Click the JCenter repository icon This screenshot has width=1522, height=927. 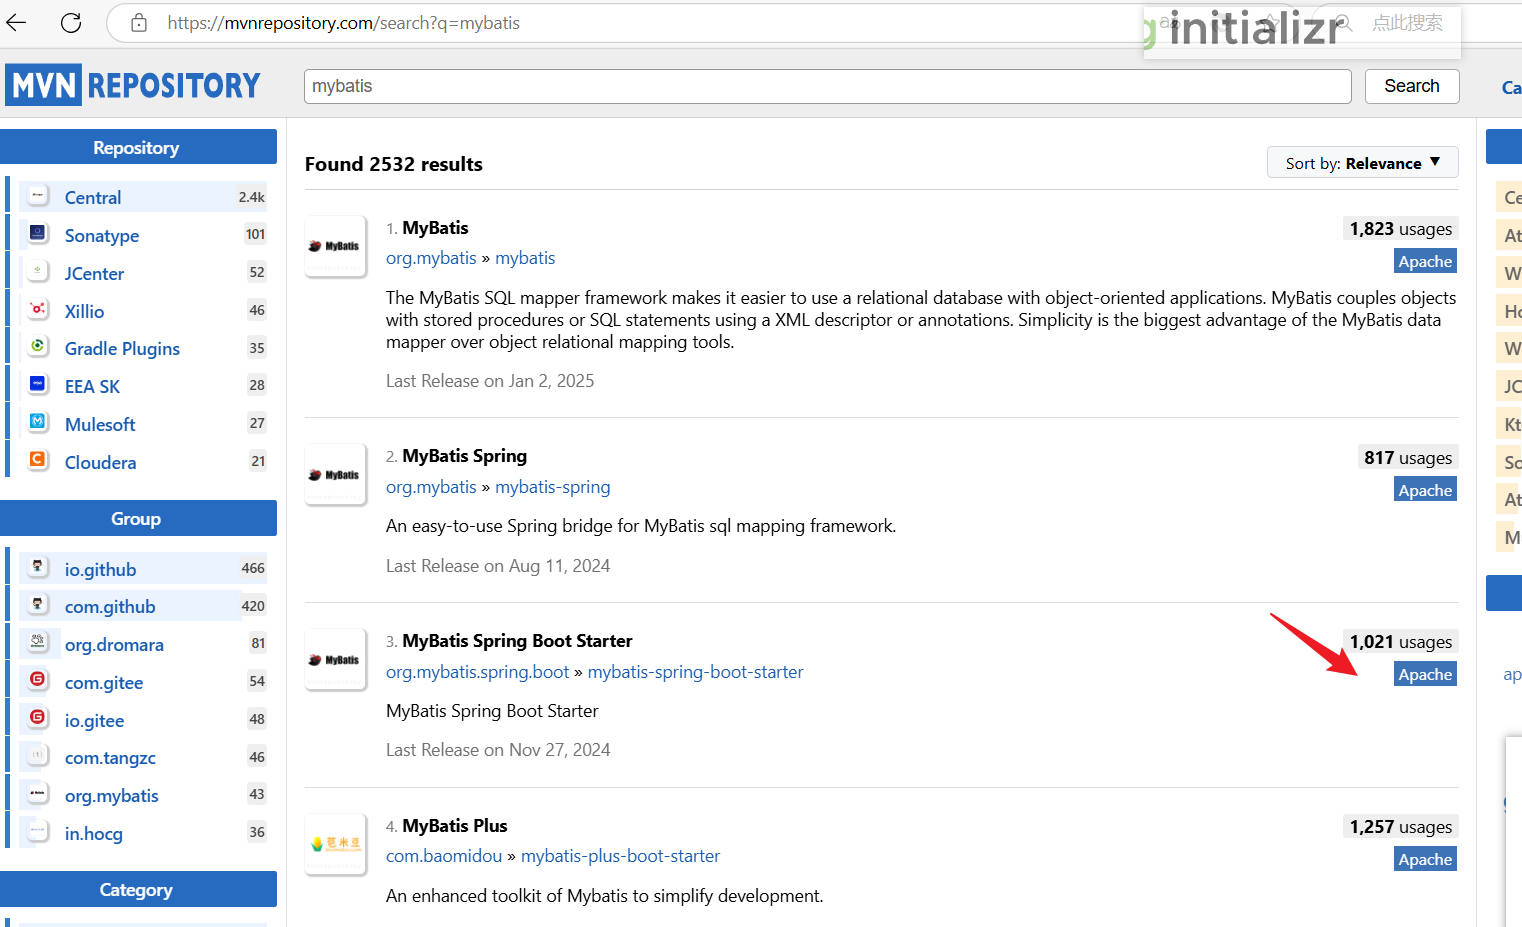point(38,272)
